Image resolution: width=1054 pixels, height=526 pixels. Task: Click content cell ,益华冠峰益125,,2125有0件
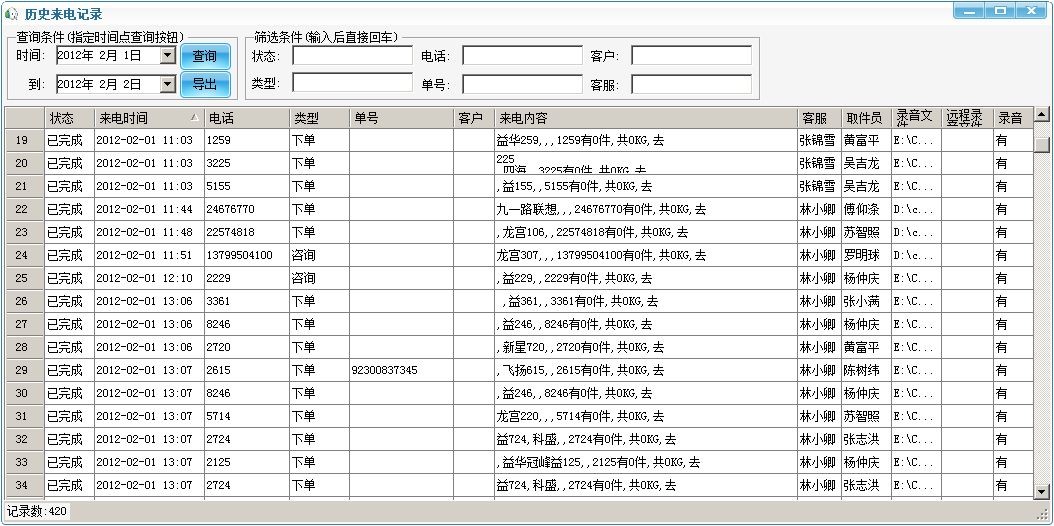[x=646, y=462]
